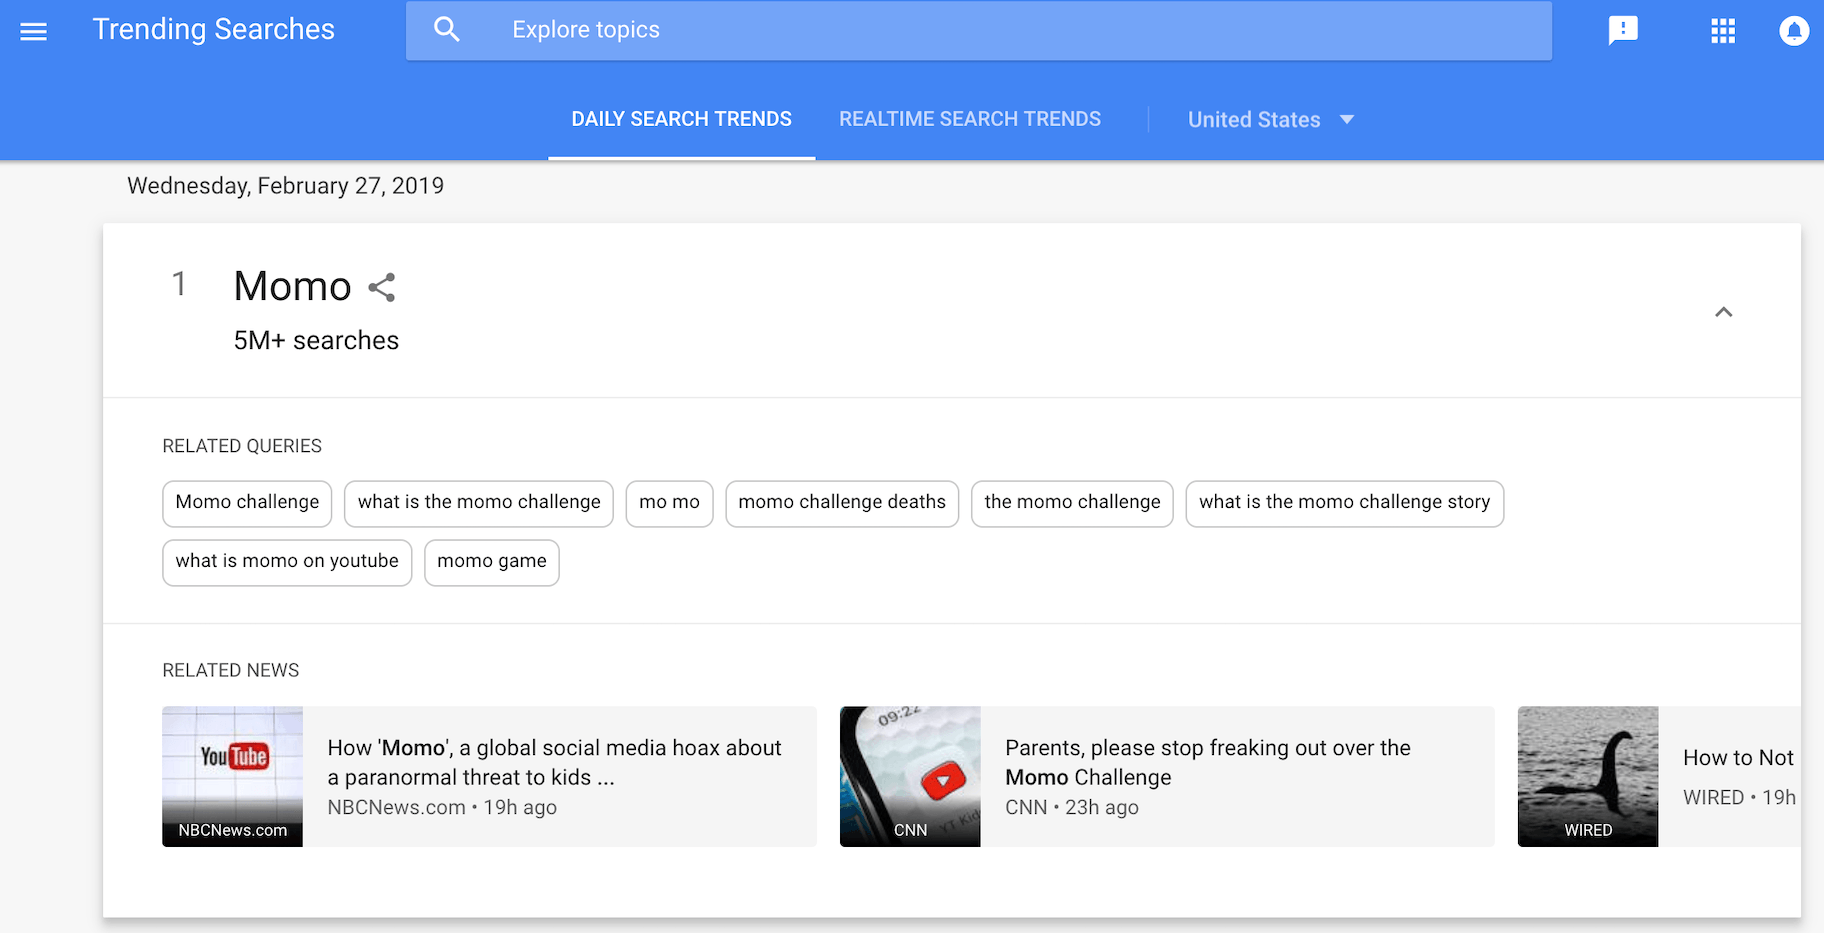Share the Momo trending search
This screenshot has width=1824, height=933.
coord(382,288)
